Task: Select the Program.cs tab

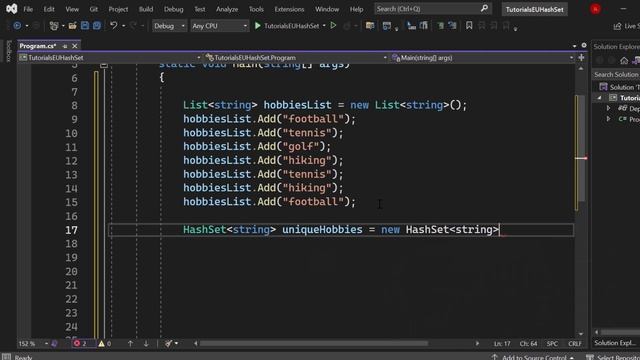Action: [x=38, y=46]
